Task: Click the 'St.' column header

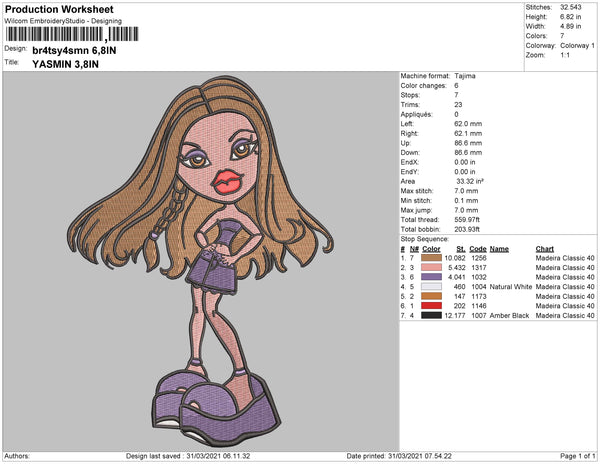Action: 461,249
